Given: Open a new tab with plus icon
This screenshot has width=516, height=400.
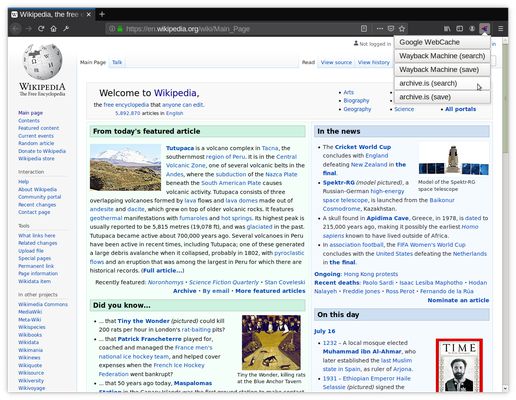Looking at the screenshot, I should coord(102,14).
